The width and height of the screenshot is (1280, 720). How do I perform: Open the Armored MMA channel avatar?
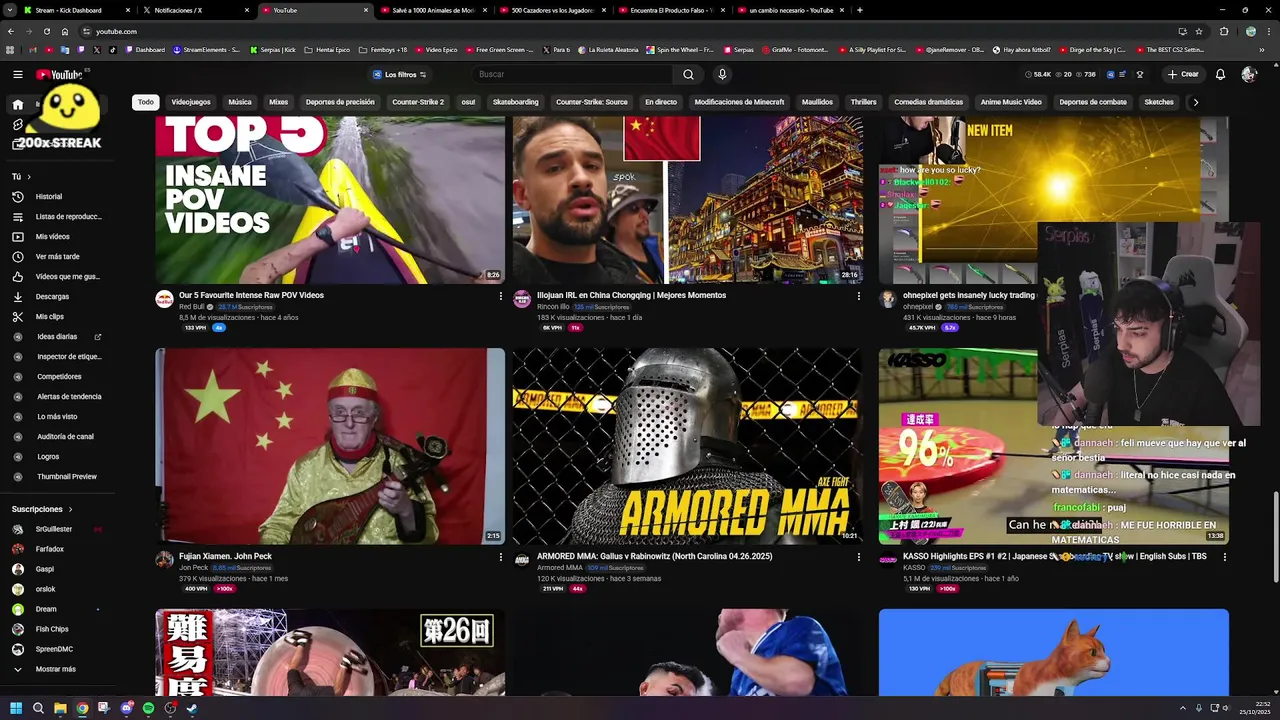pos(522,560)
